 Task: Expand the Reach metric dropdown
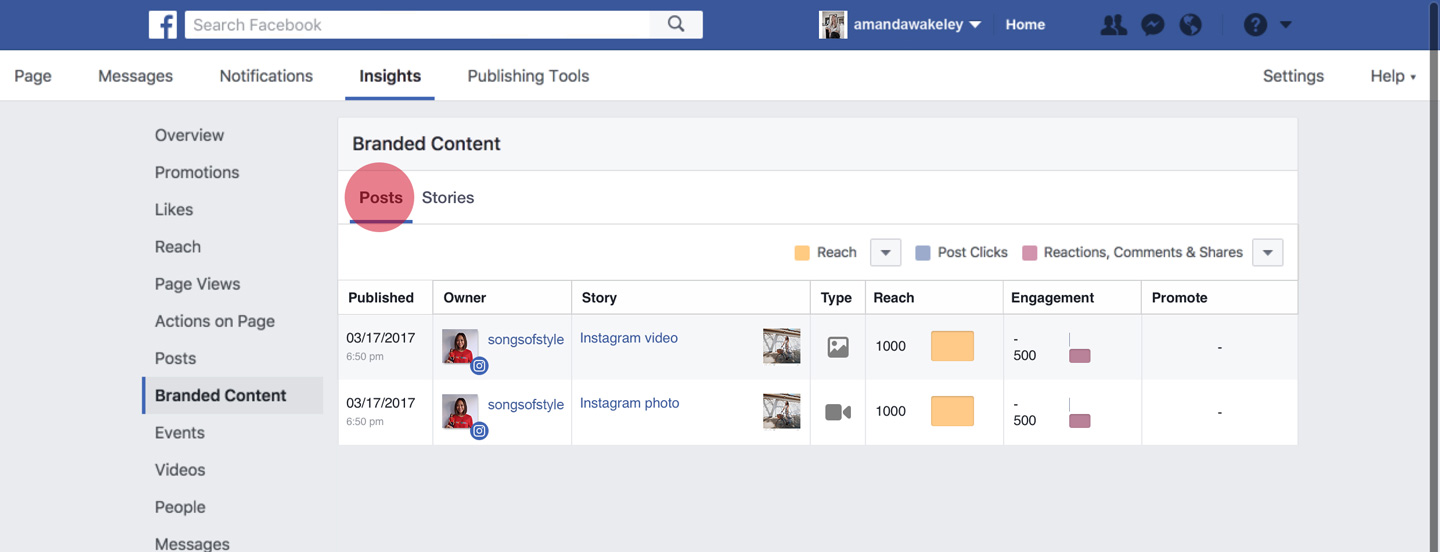point(885,253)
